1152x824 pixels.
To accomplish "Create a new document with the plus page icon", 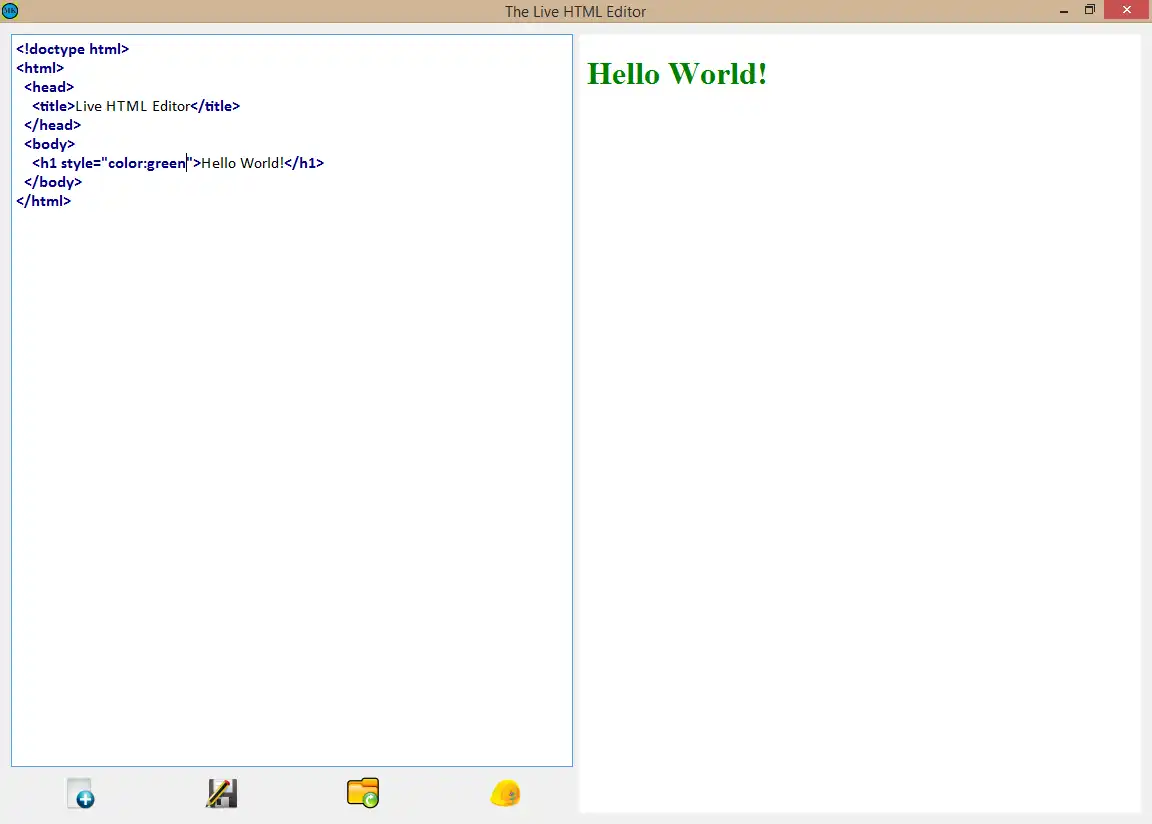I will tap(81, 793).
